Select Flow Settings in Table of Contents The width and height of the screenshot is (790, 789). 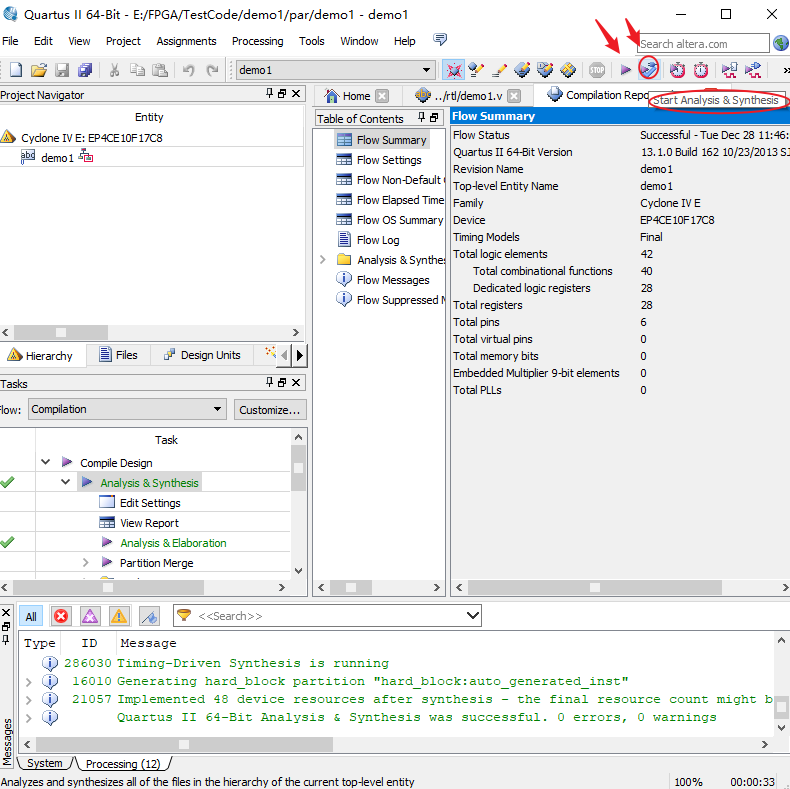coord(388,160)
